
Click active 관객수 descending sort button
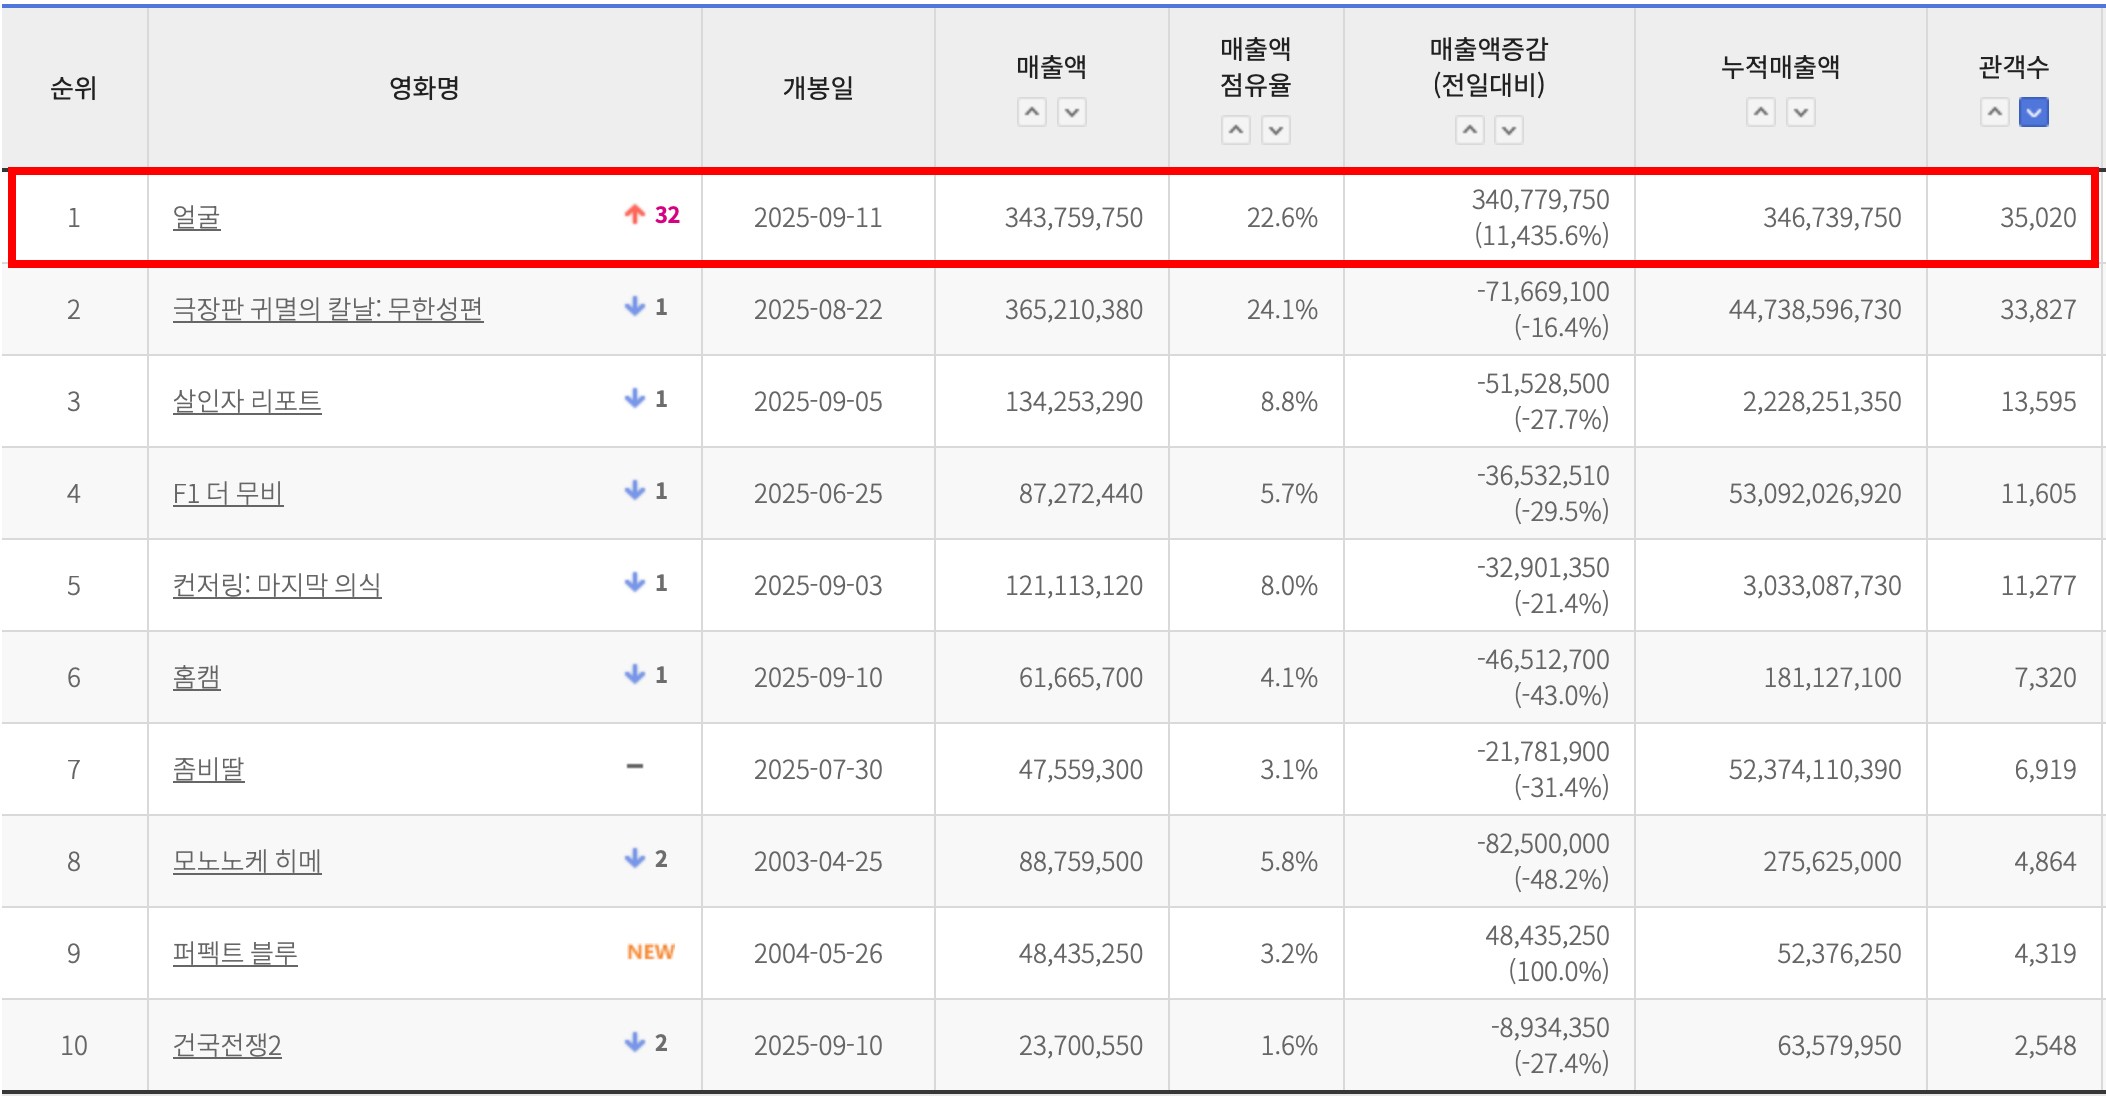(2034, 112)
